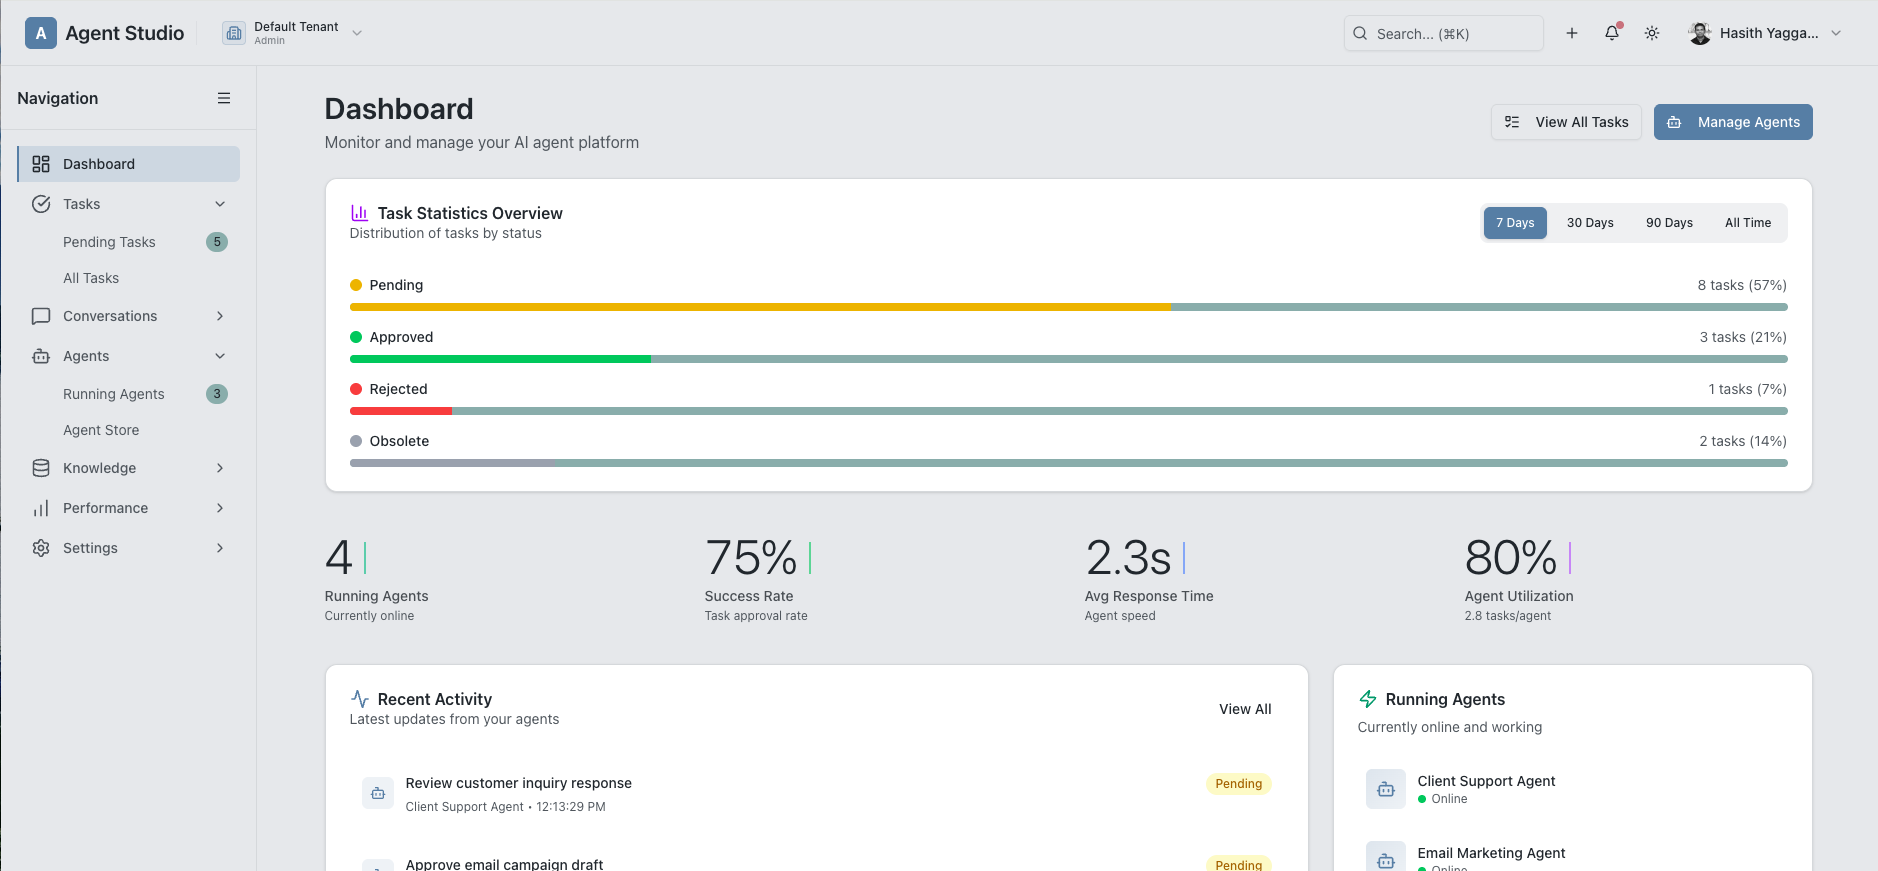Expand the Knowledge section chevron
Screen dimensions: 1878x871
coord(220,468)
